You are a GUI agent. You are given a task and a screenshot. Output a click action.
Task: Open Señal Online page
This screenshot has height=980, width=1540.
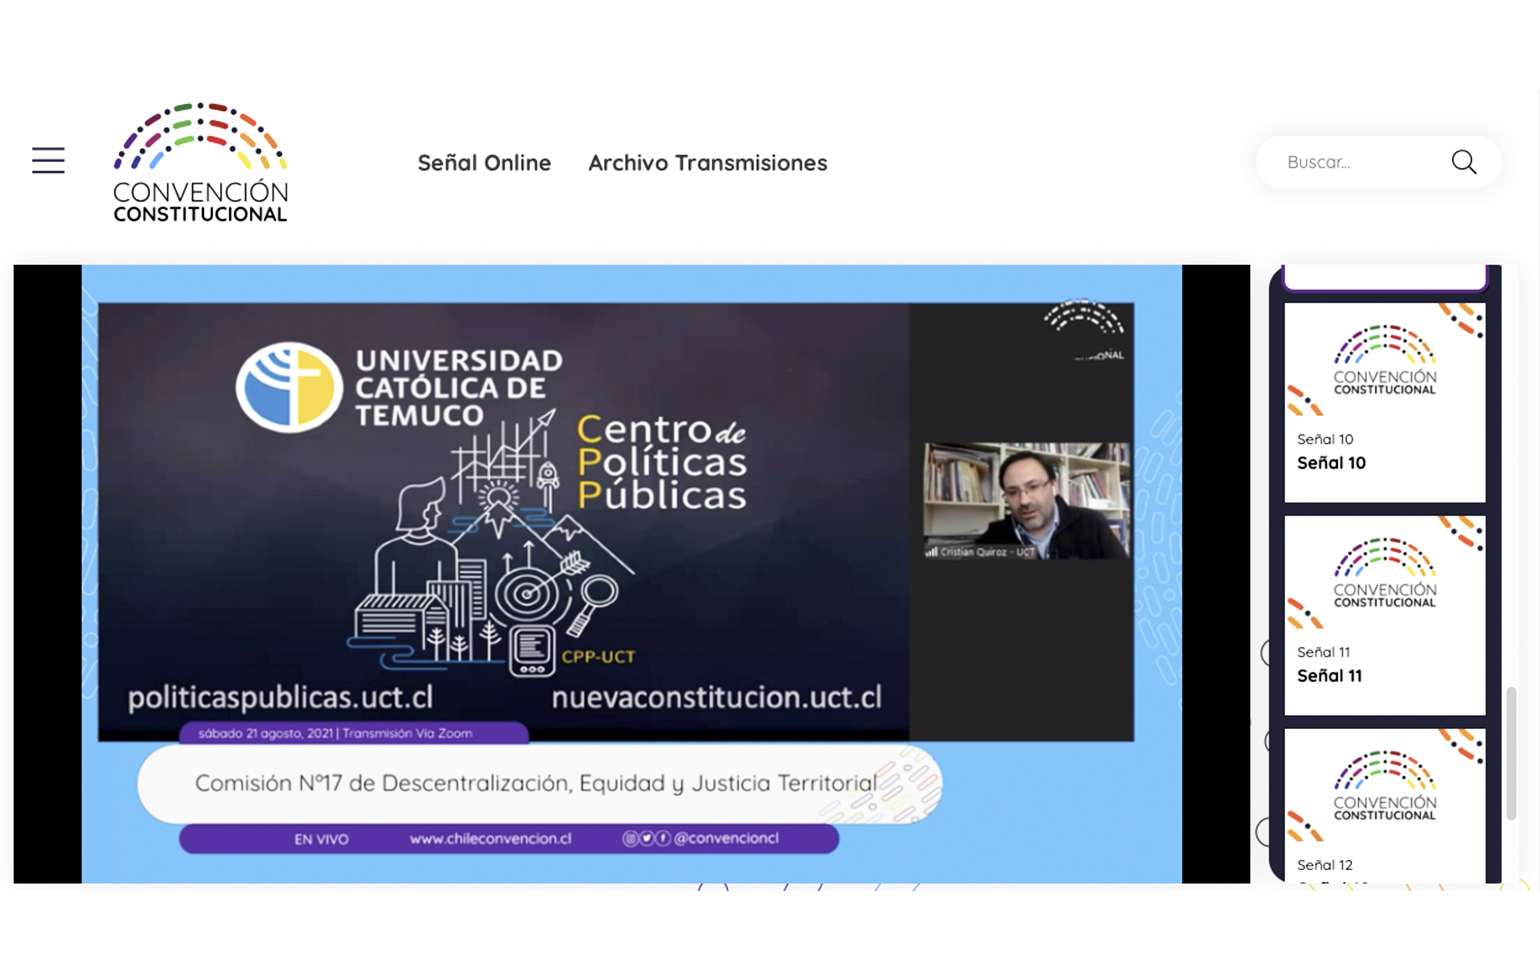coord(484,163)
